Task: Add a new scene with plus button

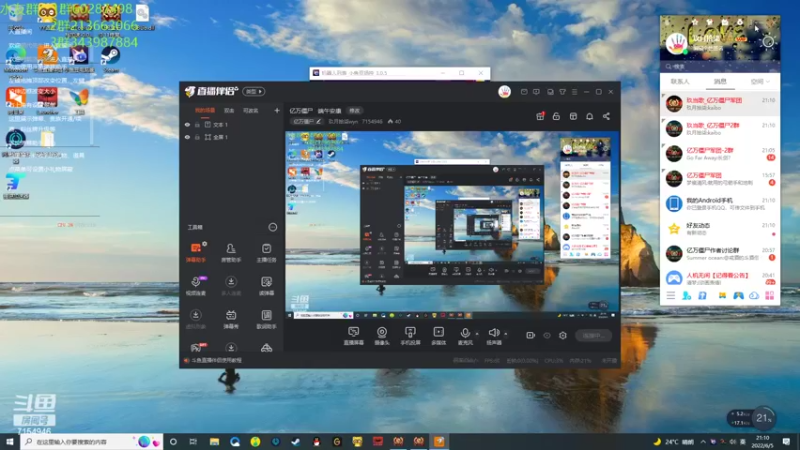Action: [277, 110]
